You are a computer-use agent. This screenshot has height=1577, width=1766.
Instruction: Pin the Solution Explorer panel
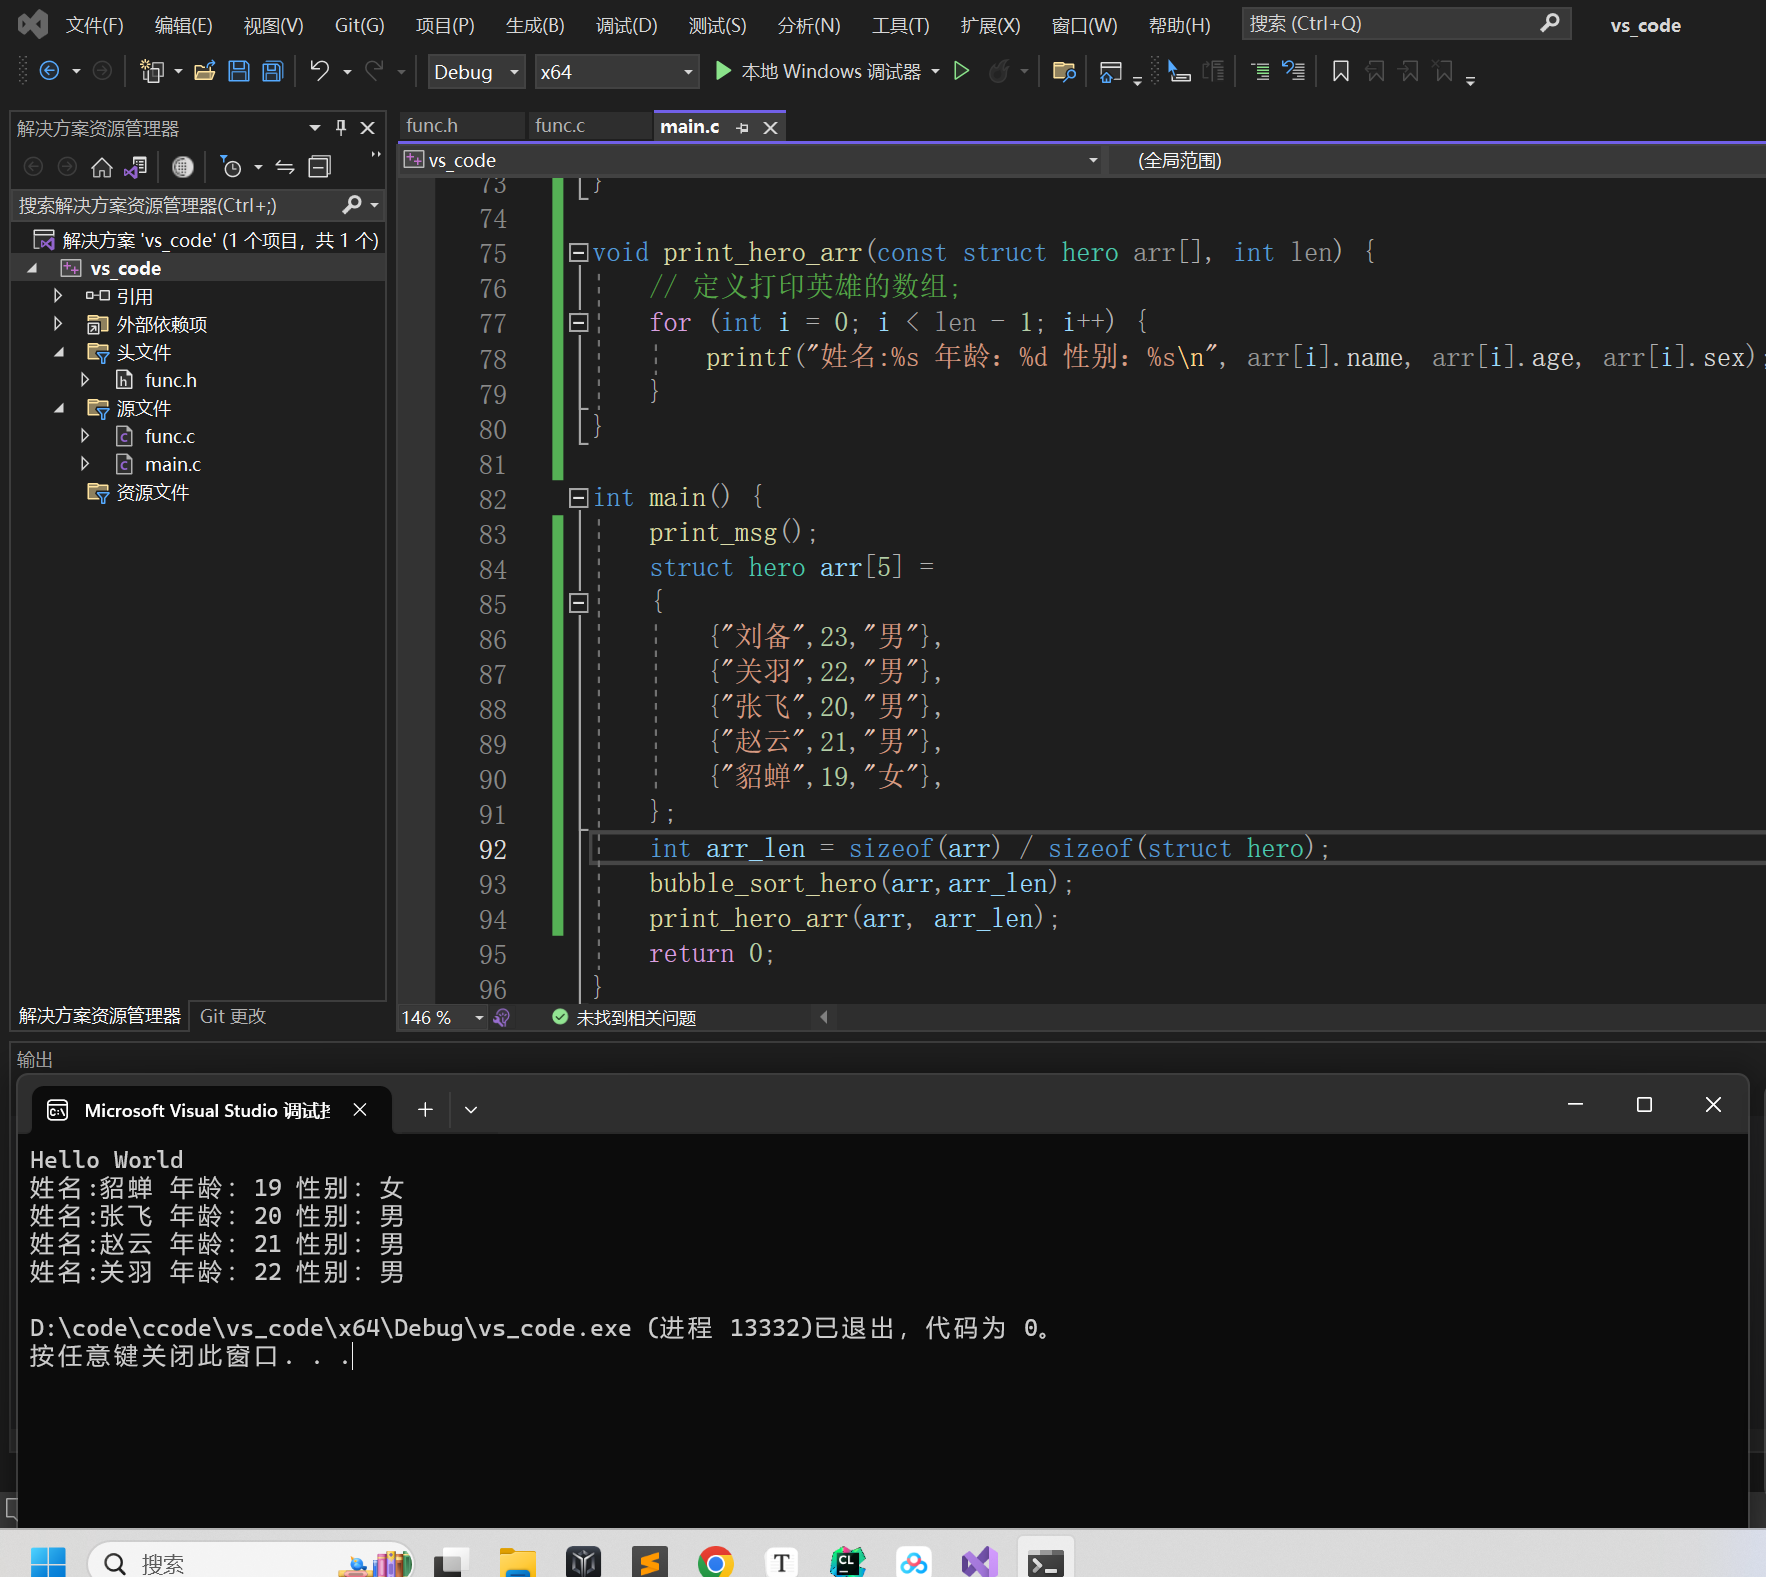[x=341, y=128]
